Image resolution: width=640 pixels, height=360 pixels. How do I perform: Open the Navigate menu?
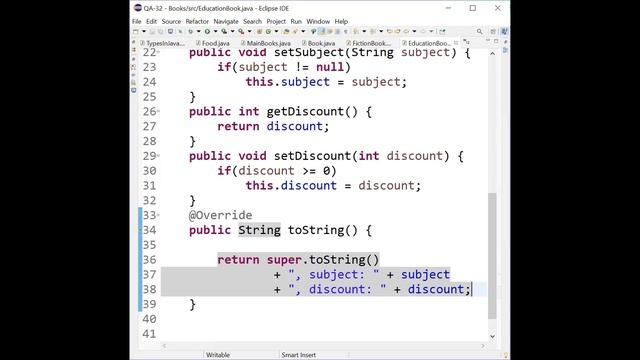tap(226, 21)
